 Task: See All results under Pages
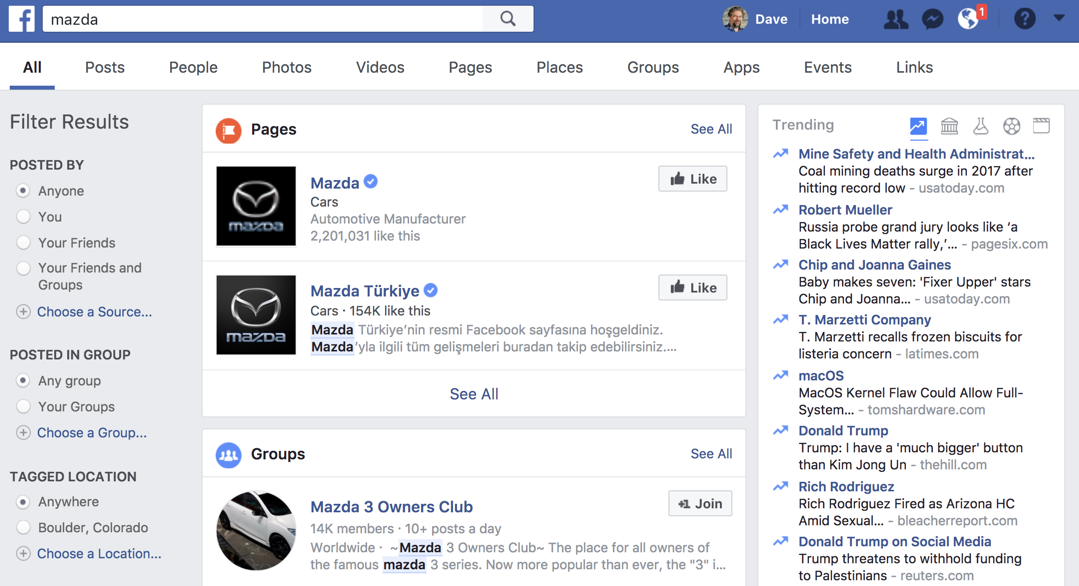(711, 129)
